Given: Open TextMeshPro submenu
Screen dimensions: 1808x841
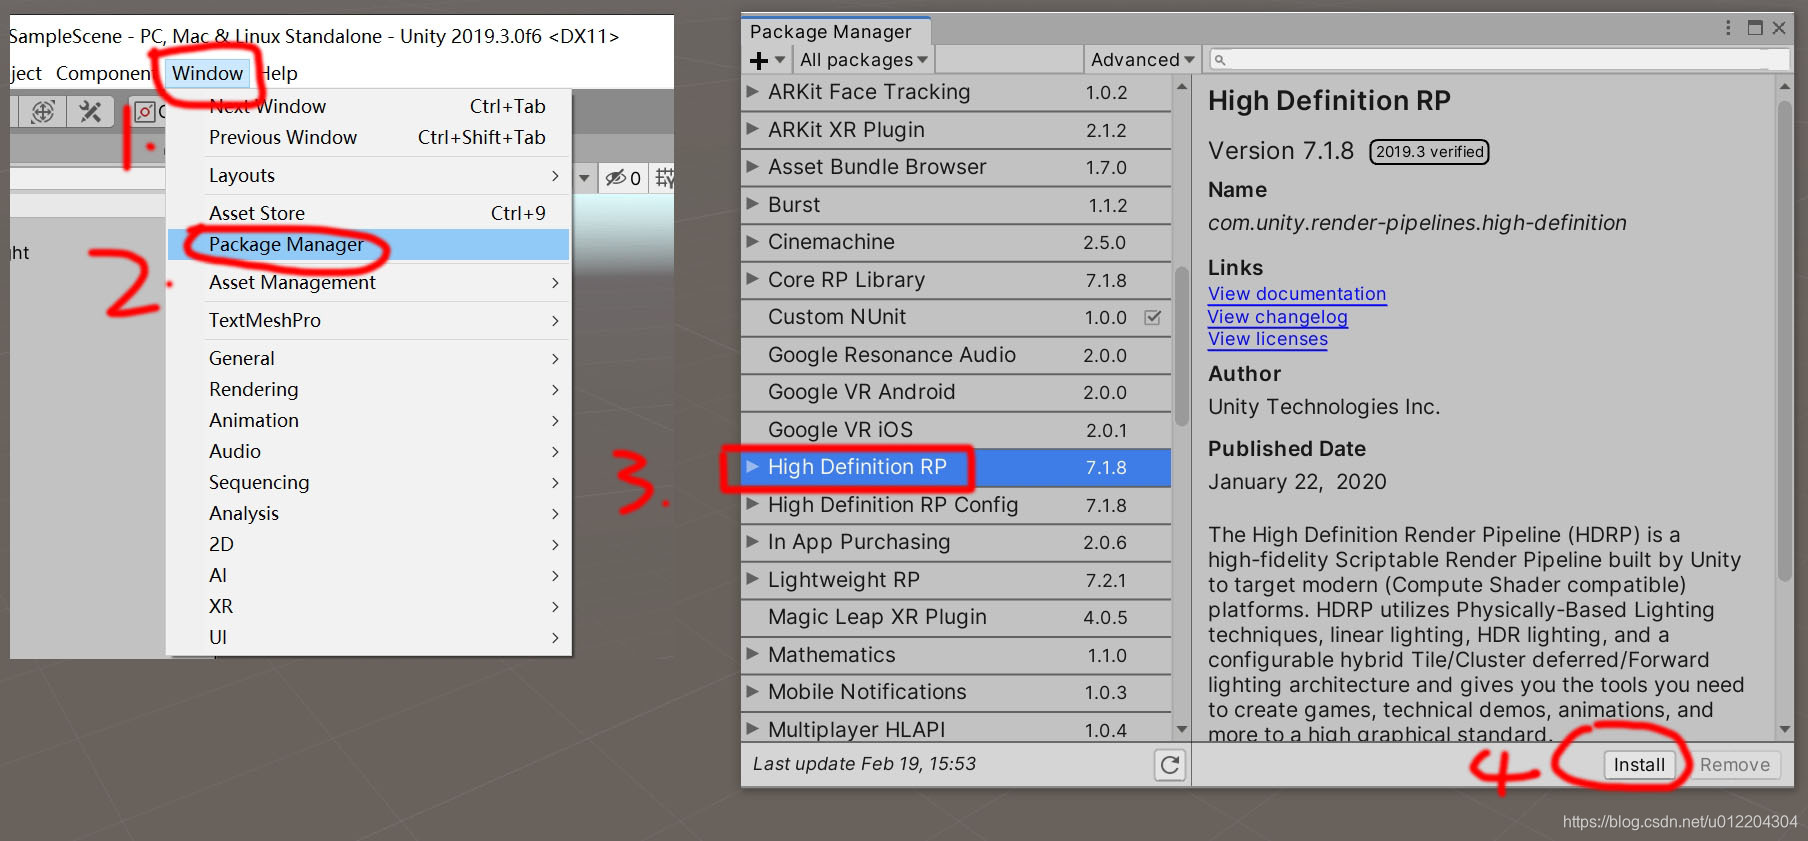Looking at the screenshot, I should click(x=369, y=320).
